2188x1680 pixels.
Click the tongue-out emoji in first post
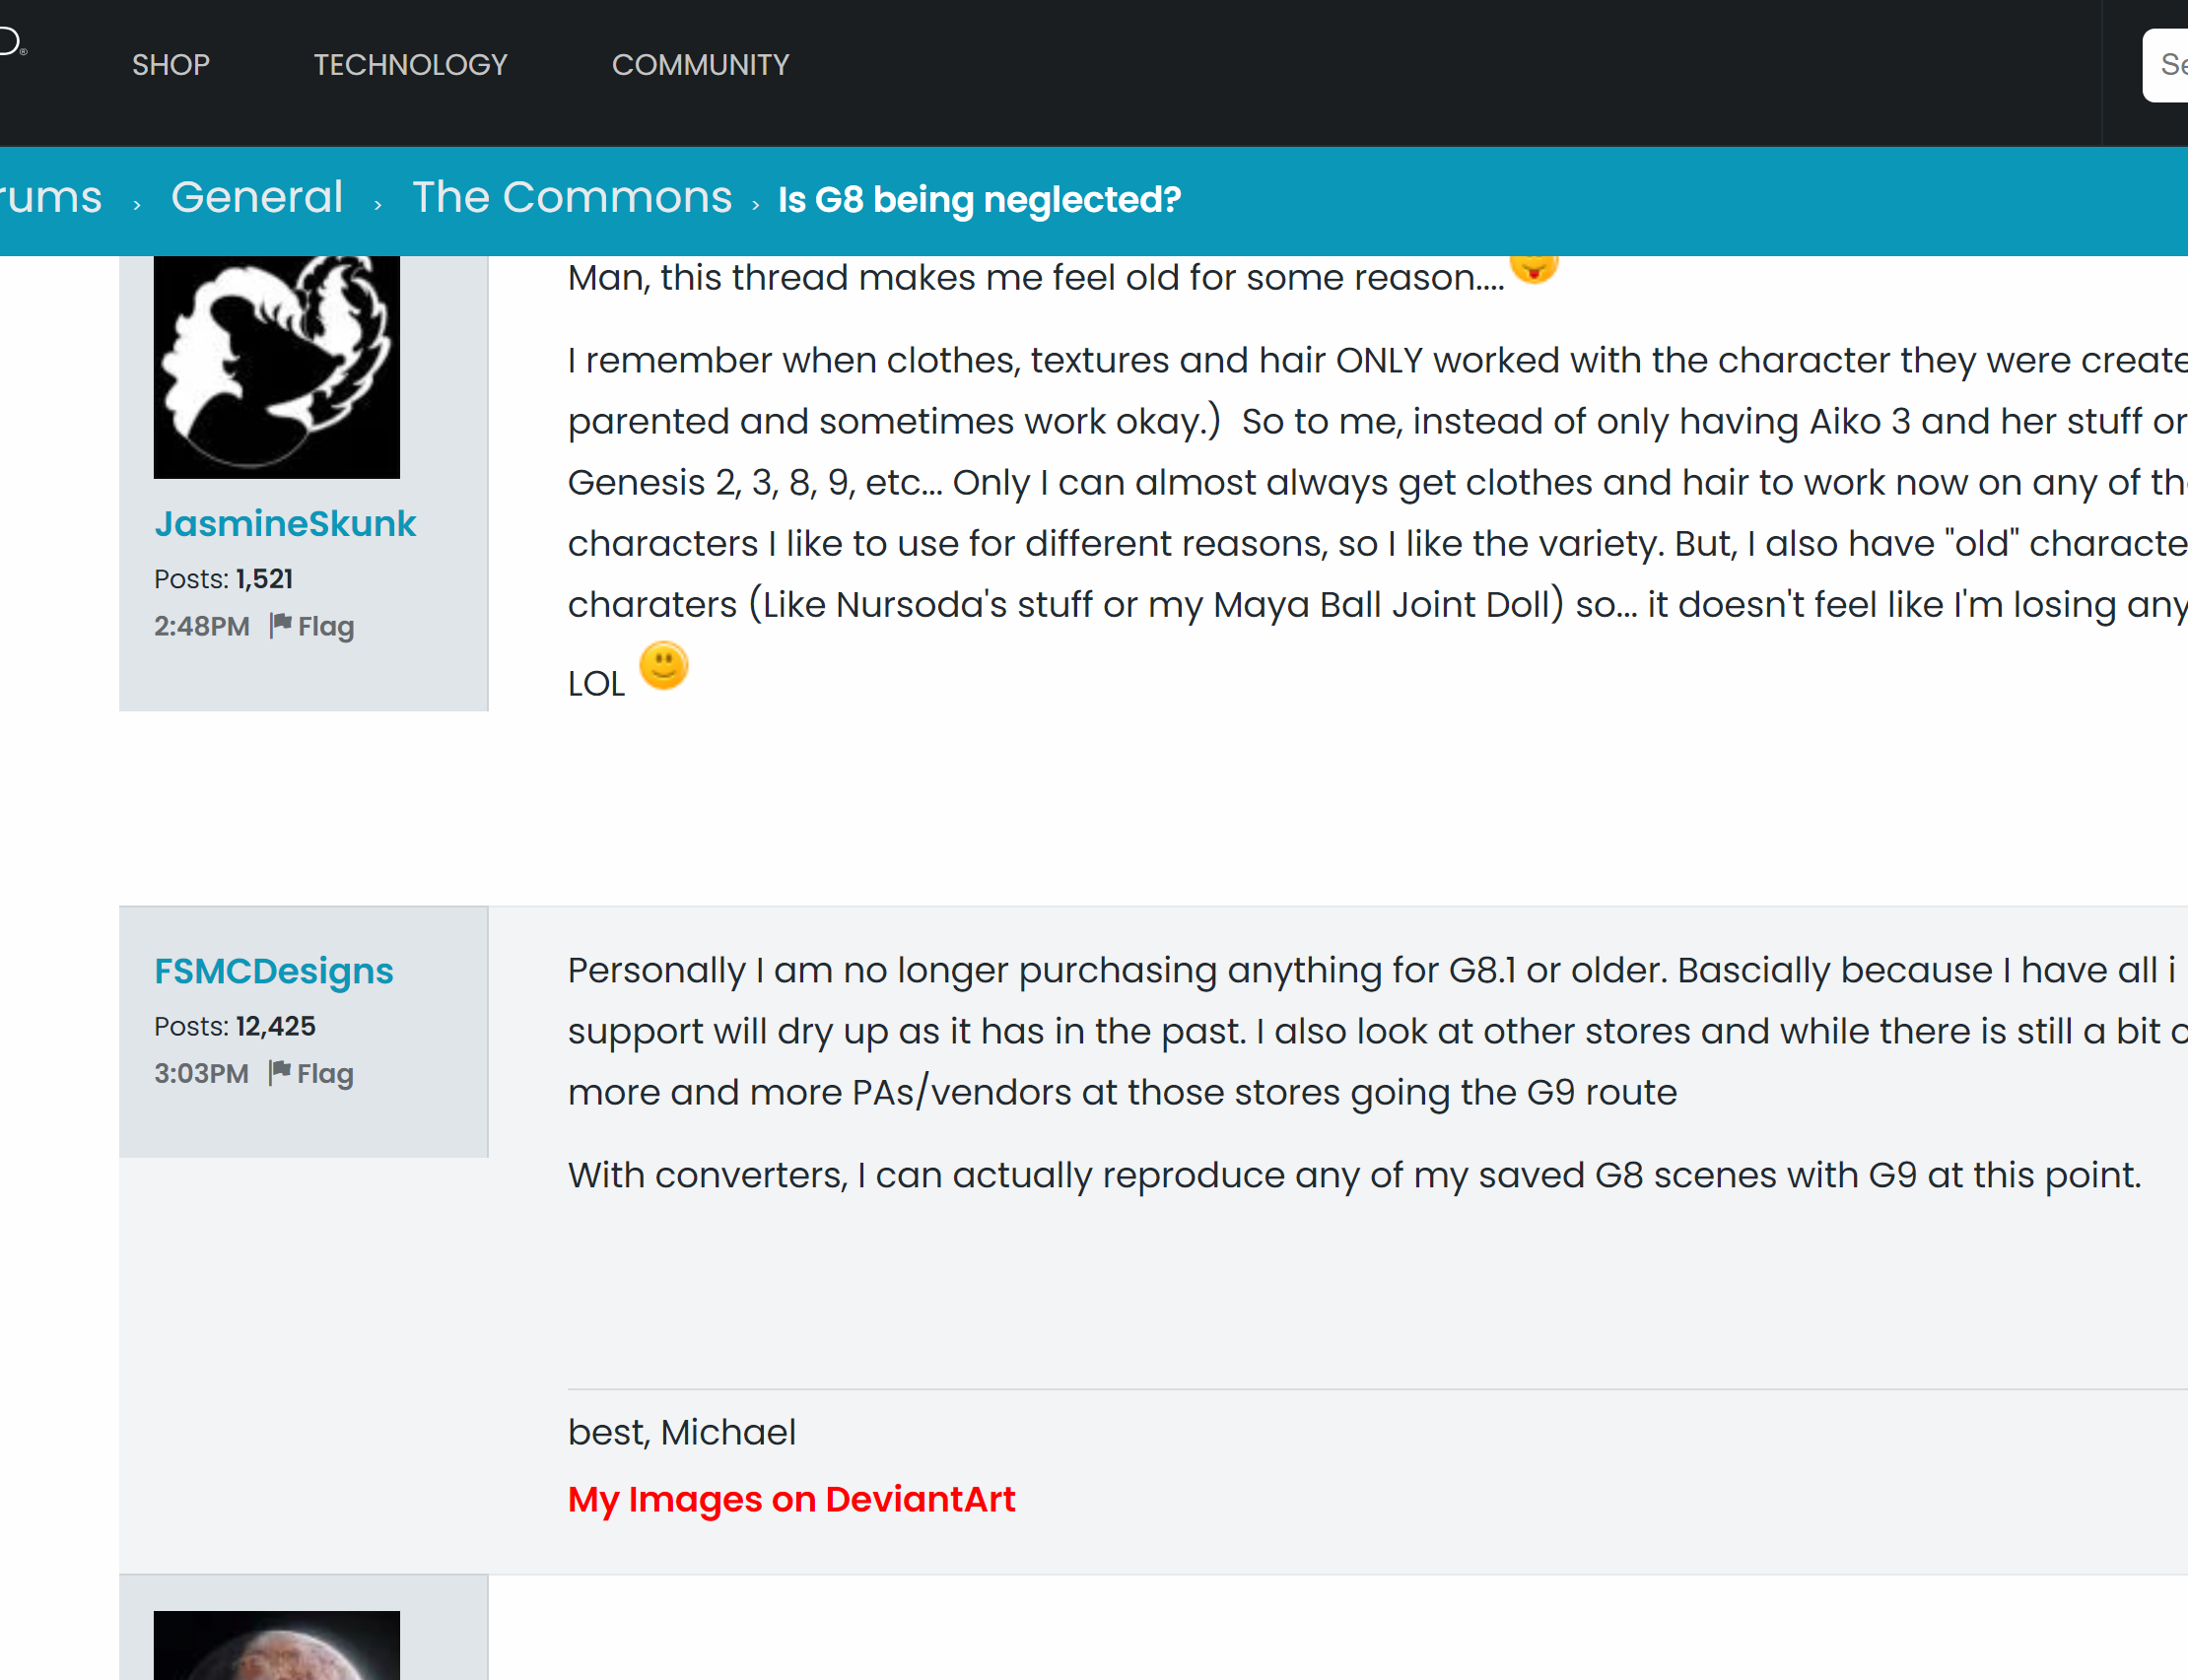pos(1535,266)
